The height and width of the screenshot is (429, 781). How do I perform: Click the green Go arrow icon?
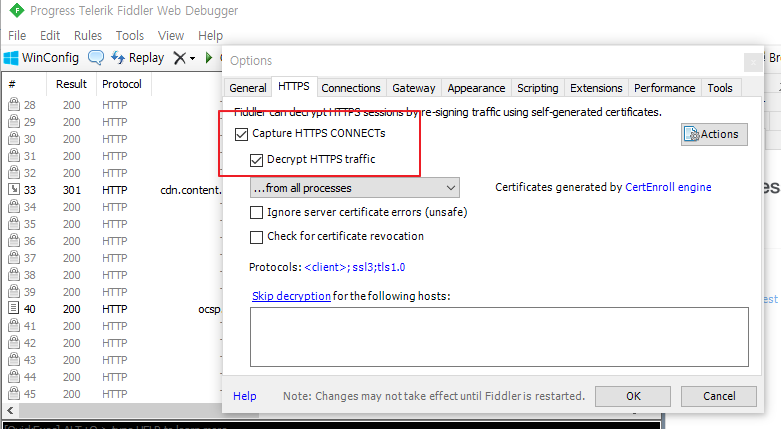[209, 58]
